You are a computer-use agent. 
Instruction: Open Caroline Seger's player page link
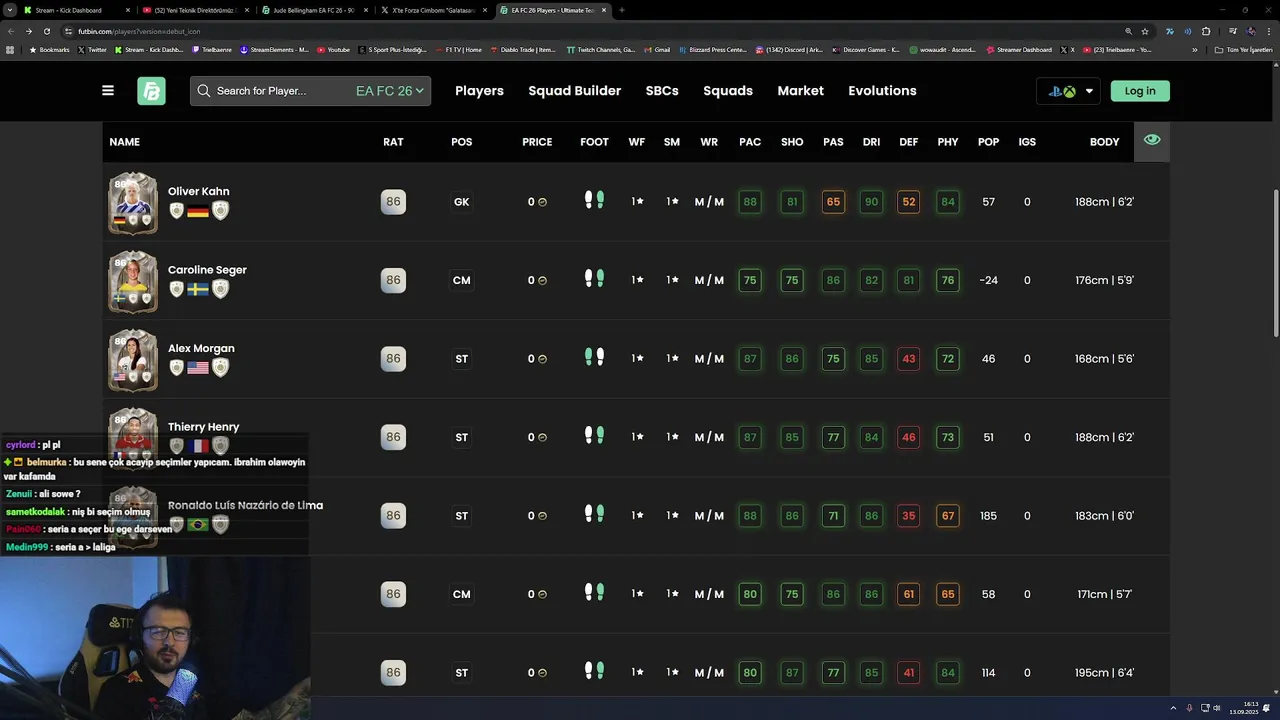(207, 270)
